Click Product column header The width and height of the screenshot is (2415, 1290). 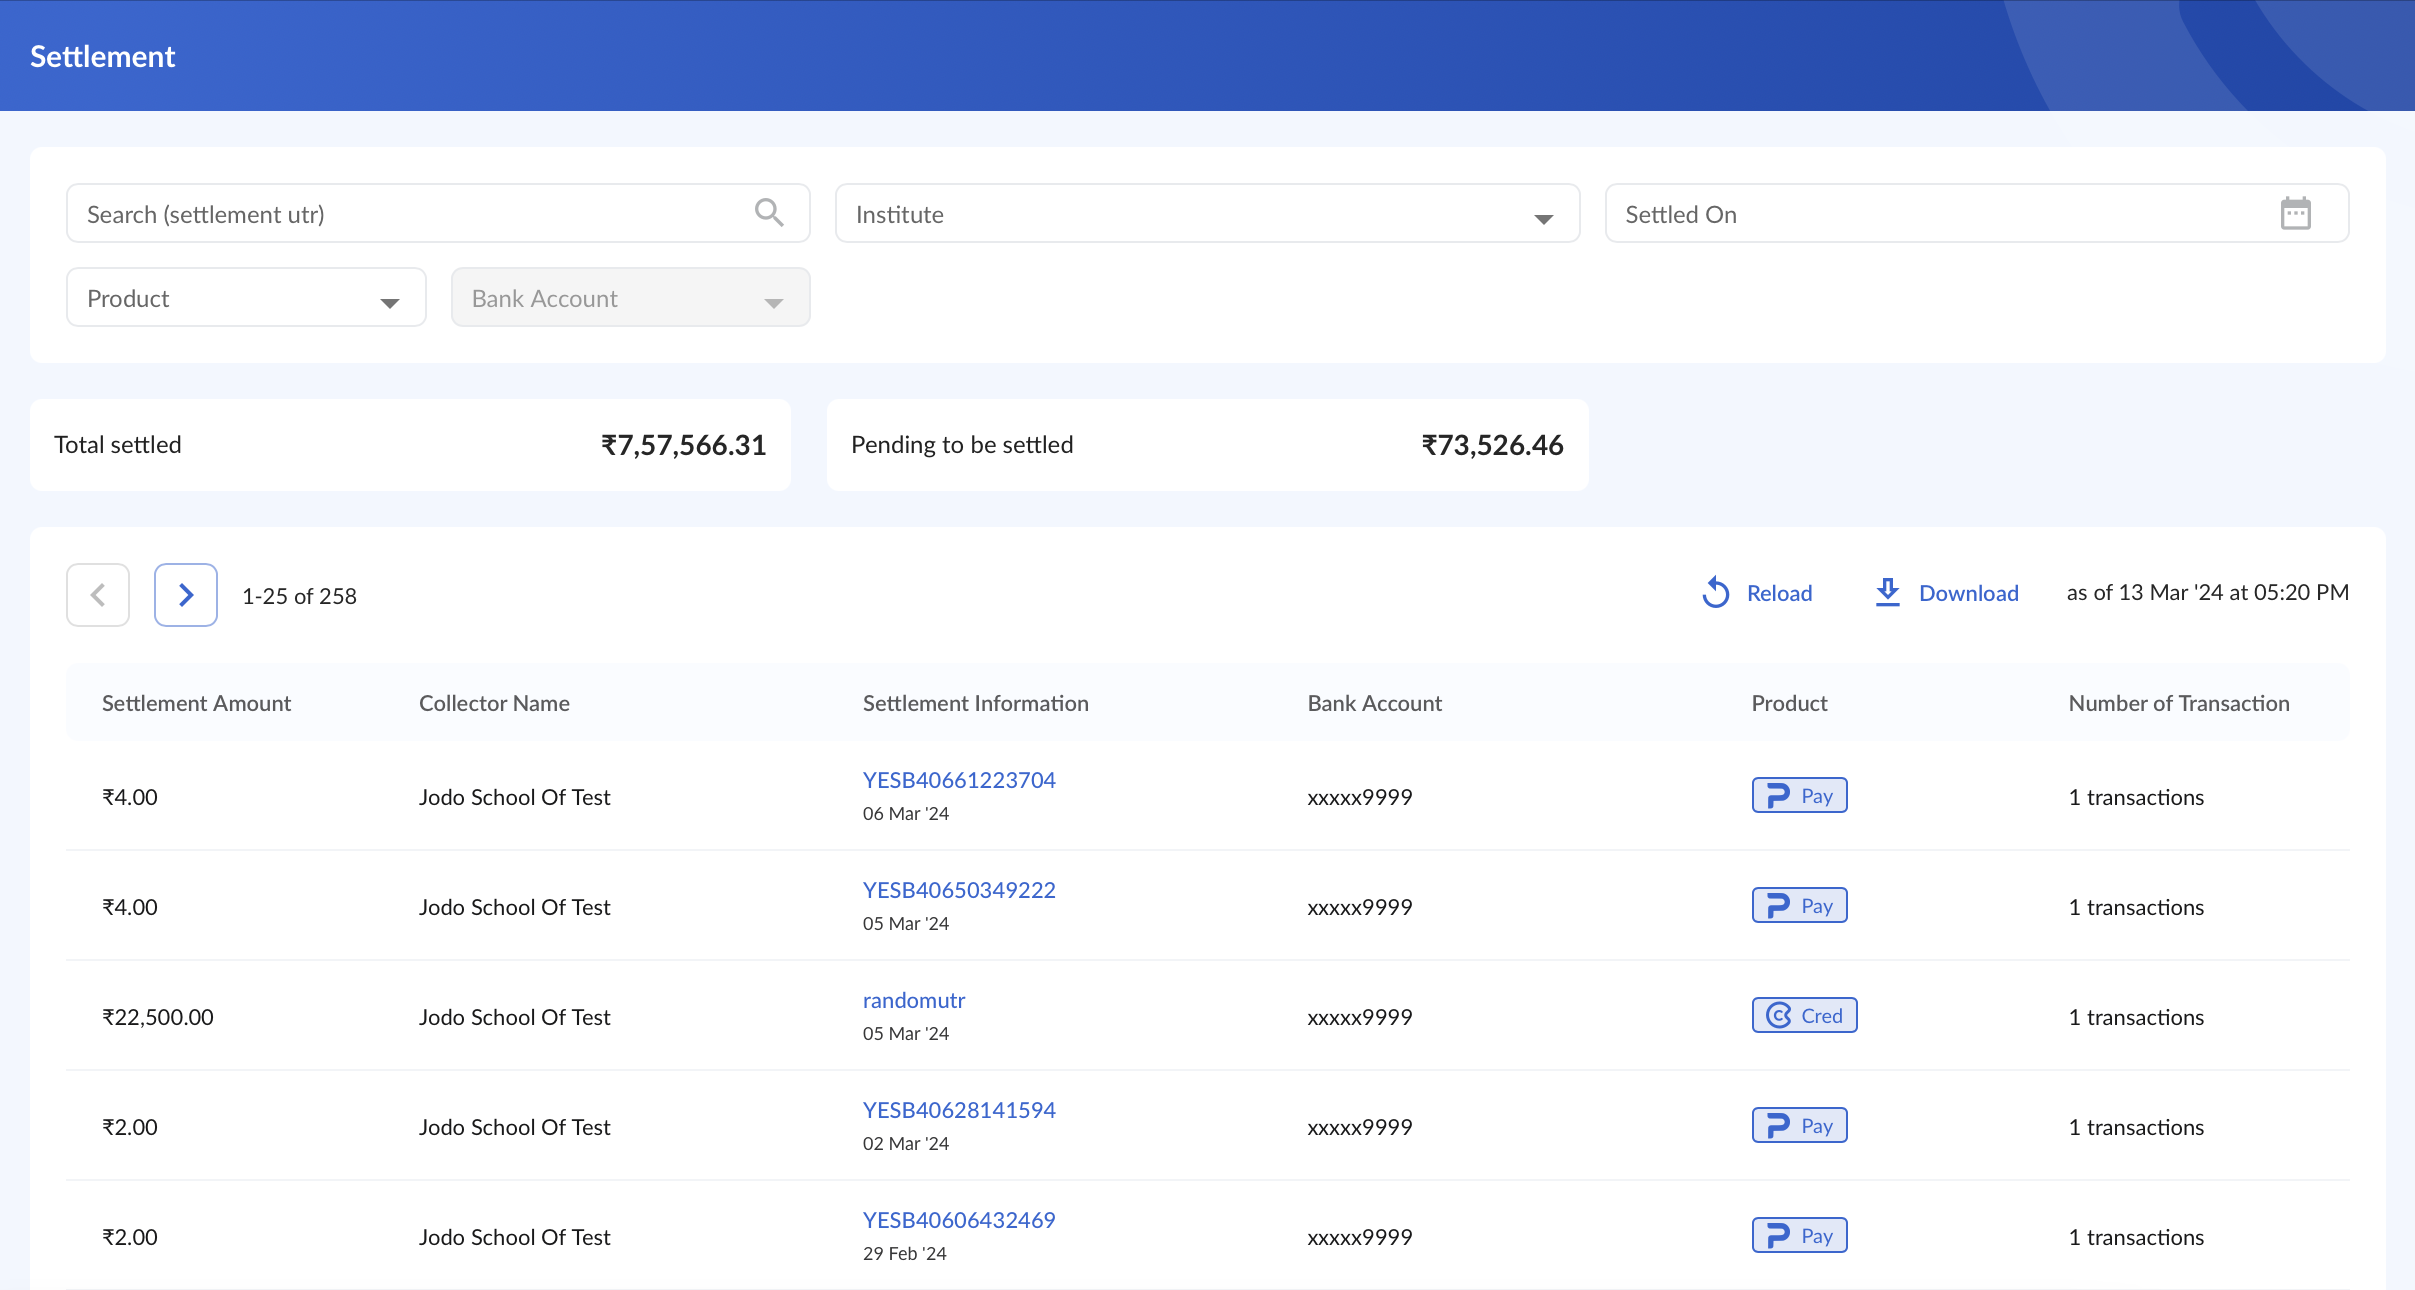point(1789,703)
